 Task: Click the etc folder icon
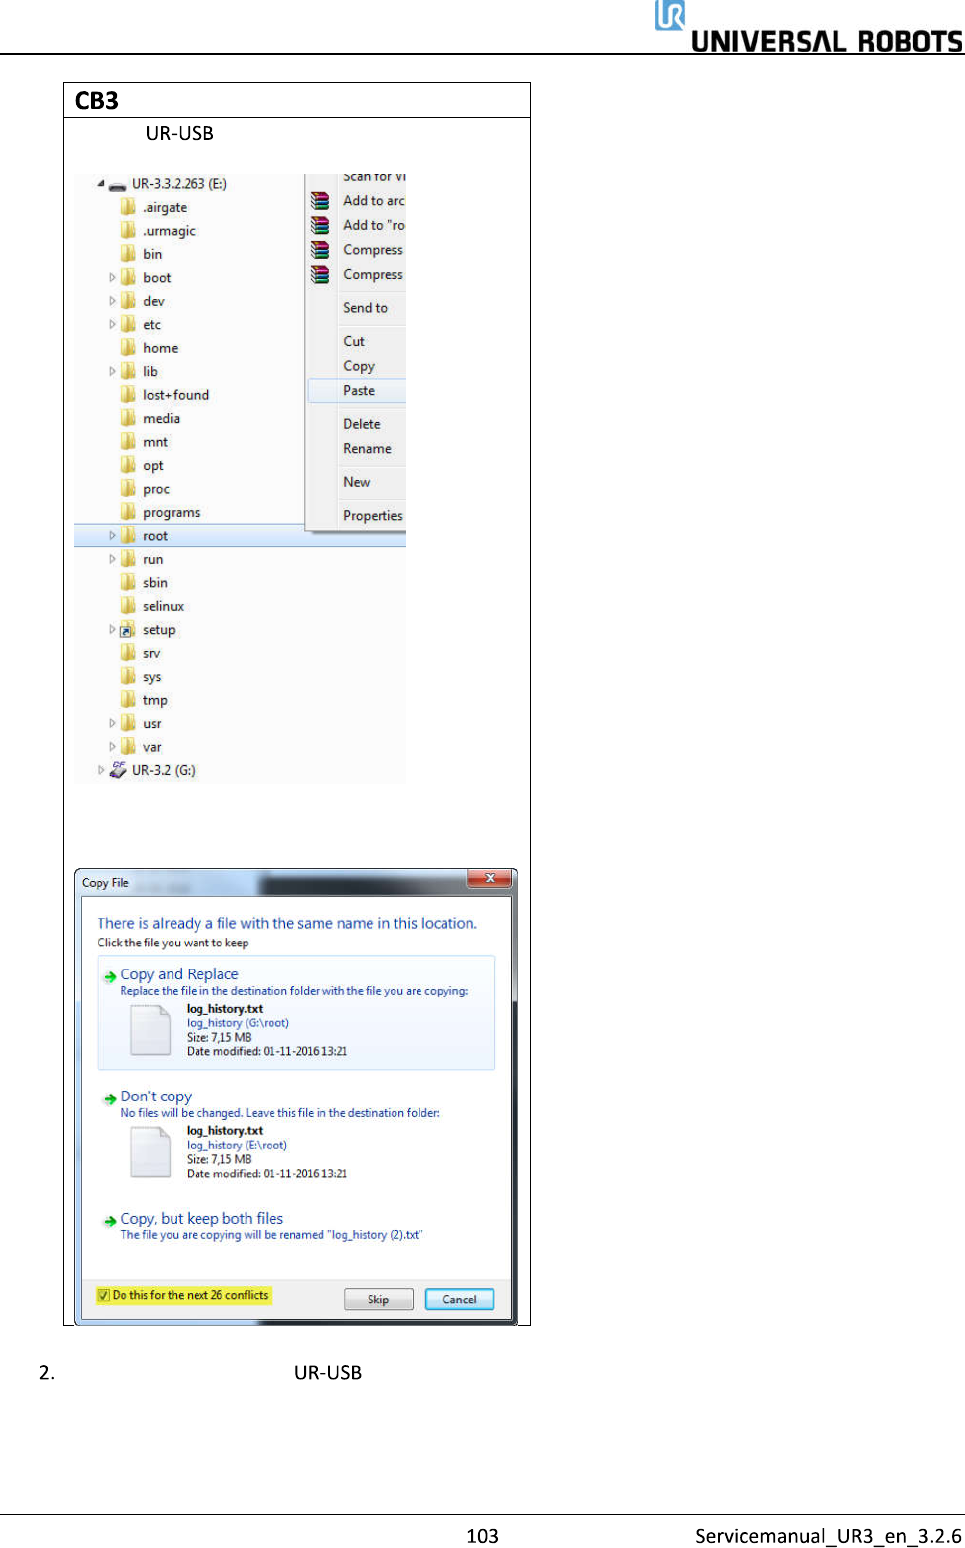tap(128, 324)
